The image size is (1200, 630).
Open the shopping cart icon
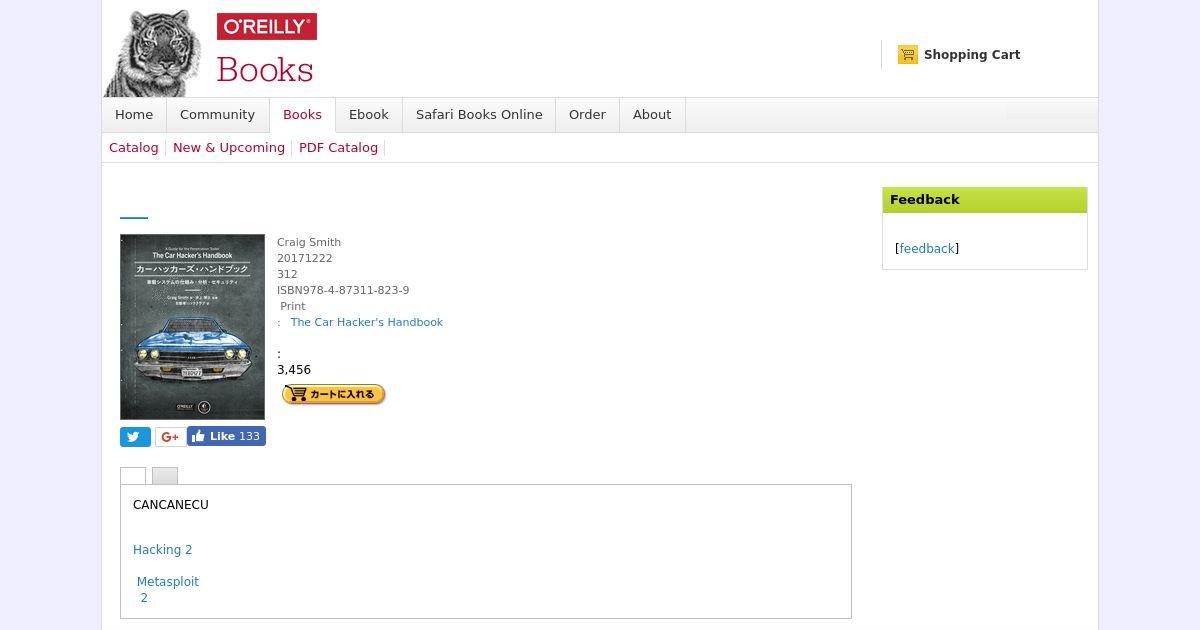pyautogui.click(x=908, y=55)
